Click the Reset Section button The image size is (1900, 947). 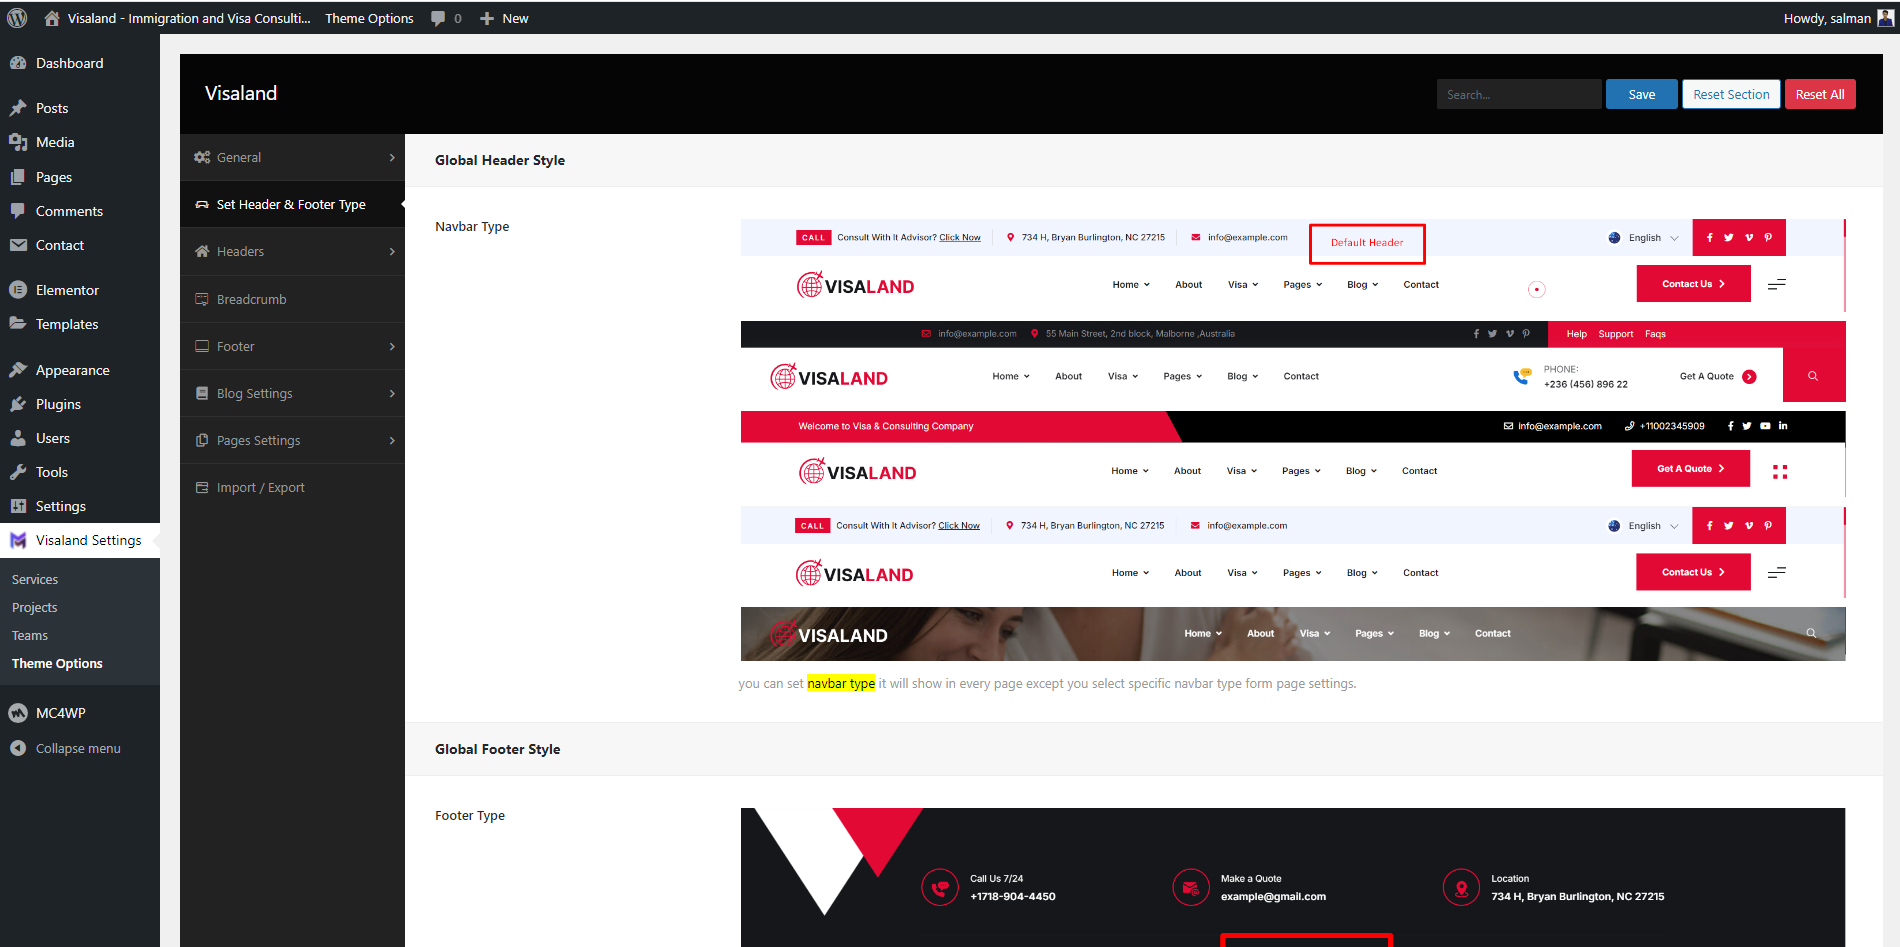(1731, 94)
